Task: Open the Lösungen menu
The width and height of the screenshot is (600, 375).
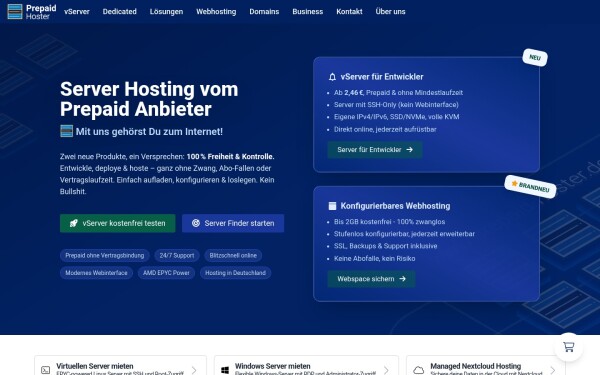Action: [166, 11]
